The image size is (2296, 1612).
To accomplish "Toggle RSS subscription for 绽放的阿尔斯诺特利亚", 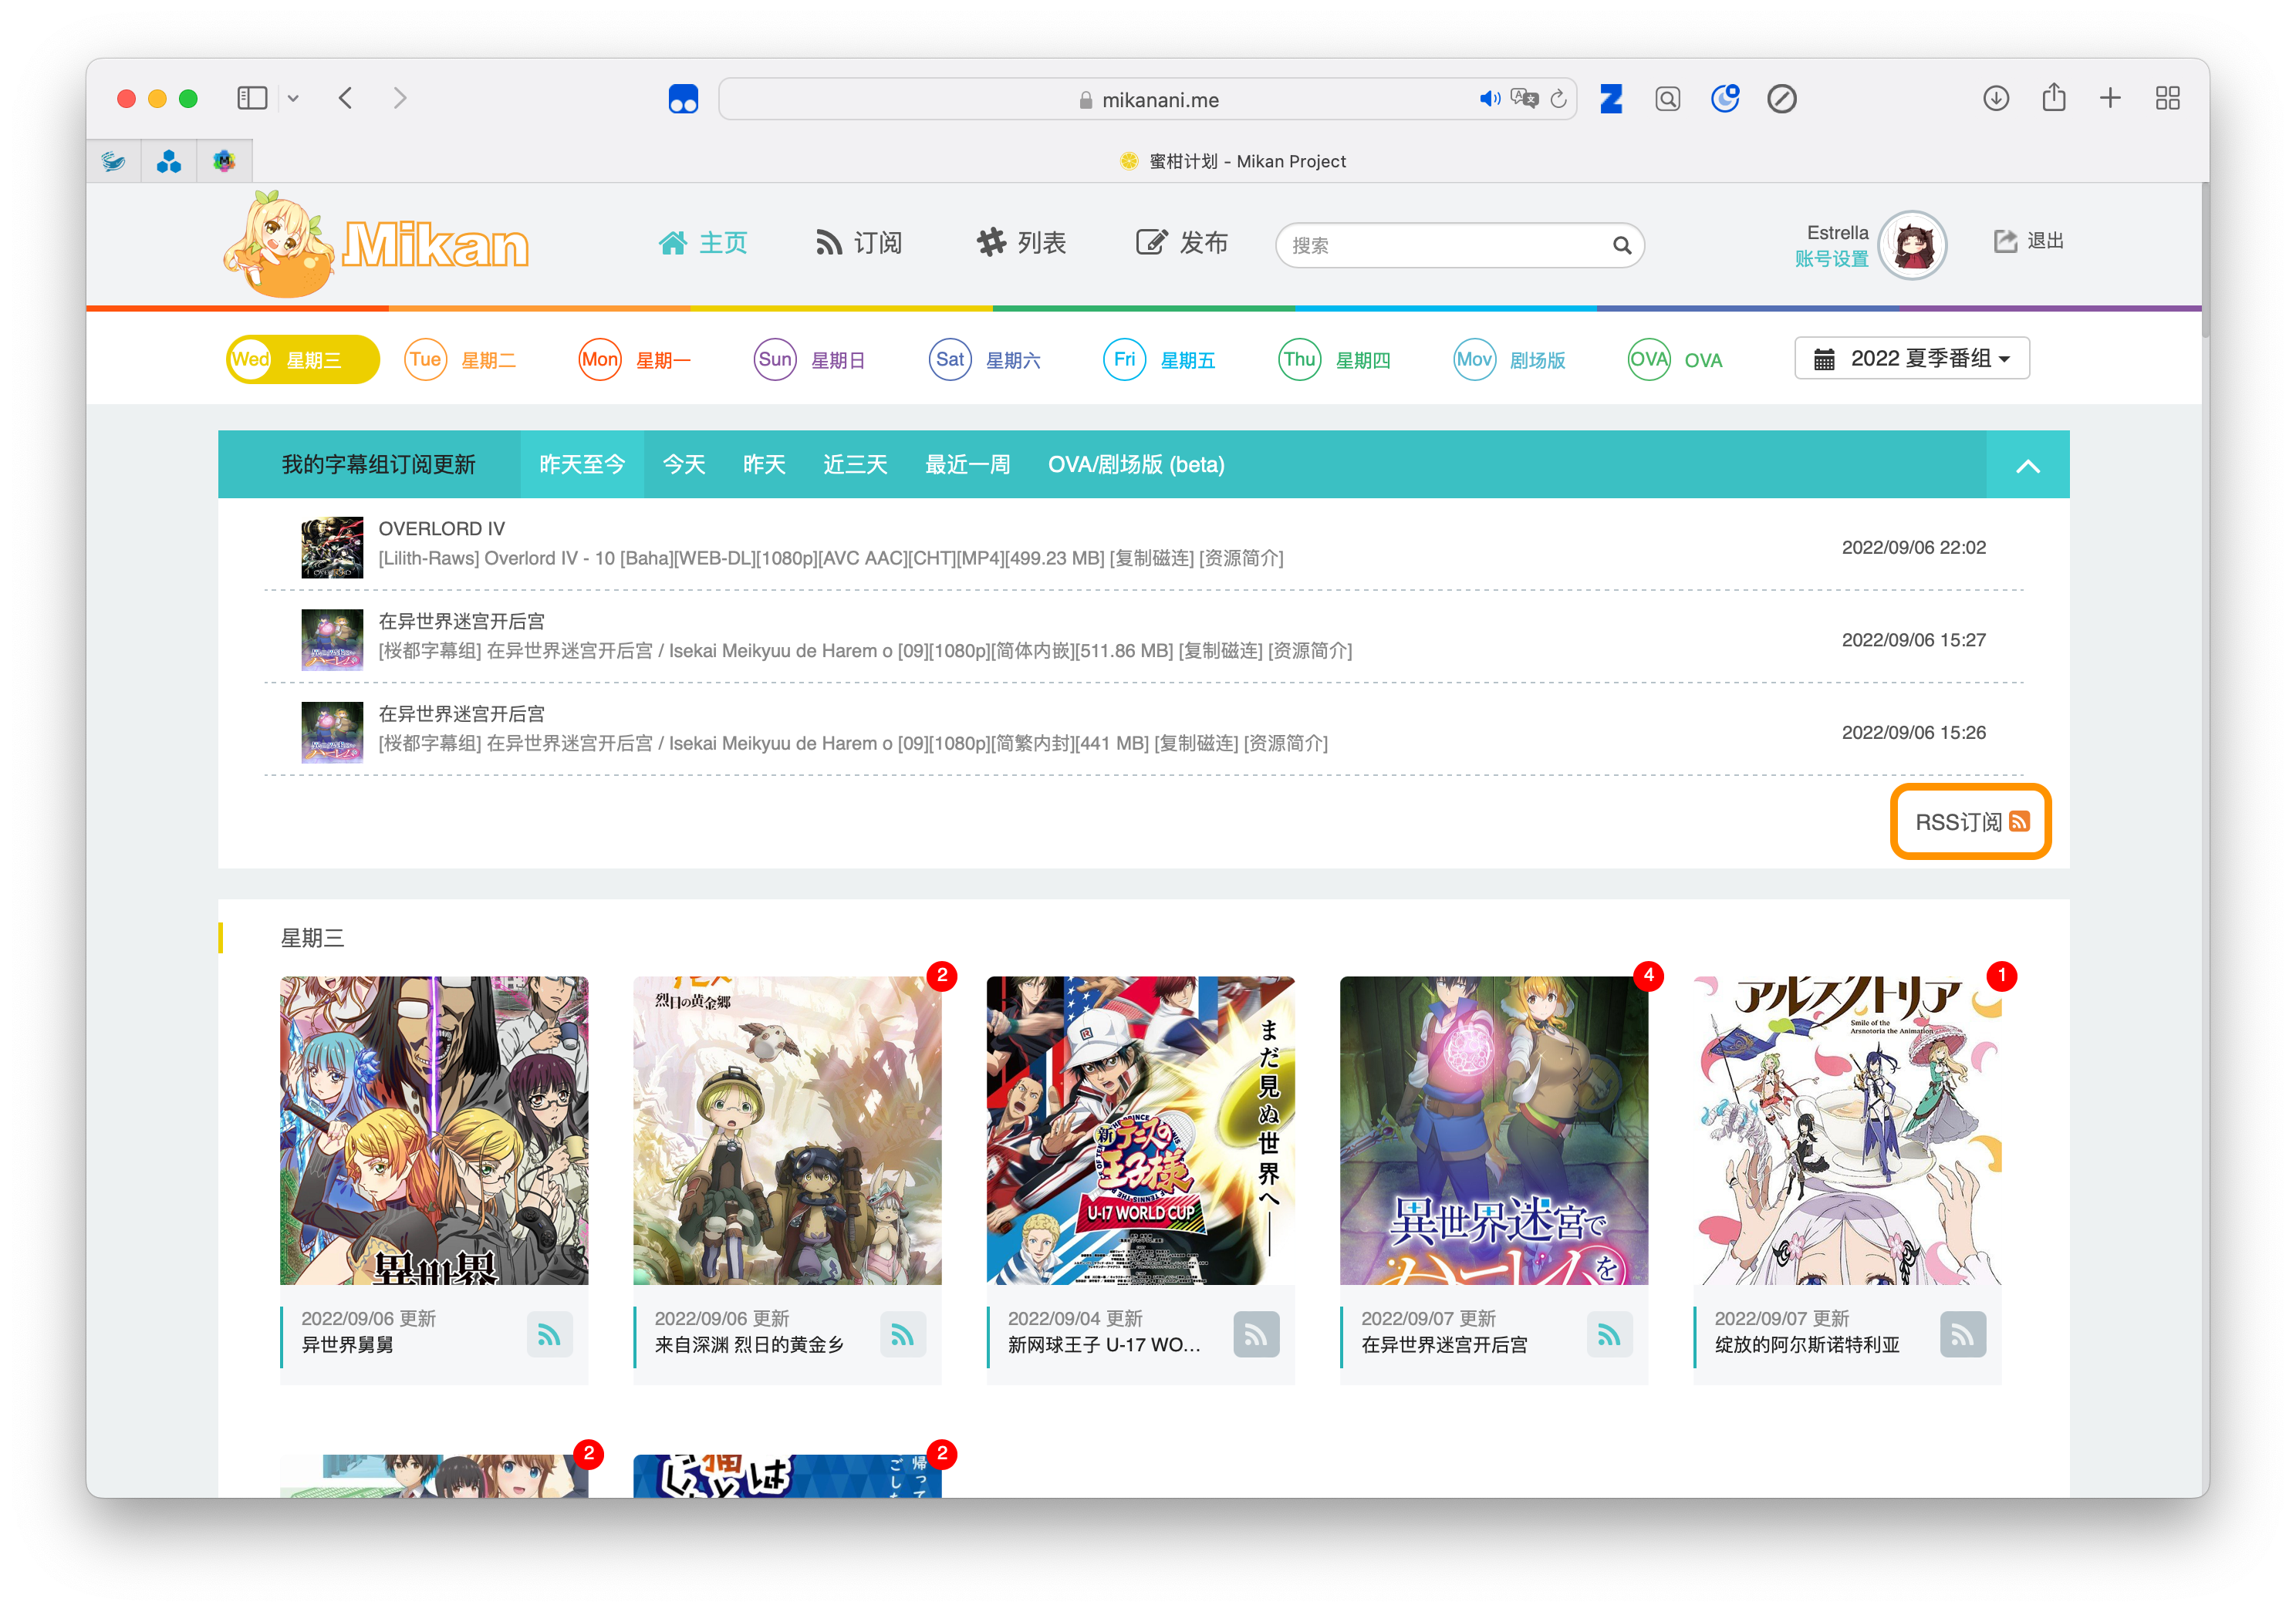I will [x=1962, y=1334].
